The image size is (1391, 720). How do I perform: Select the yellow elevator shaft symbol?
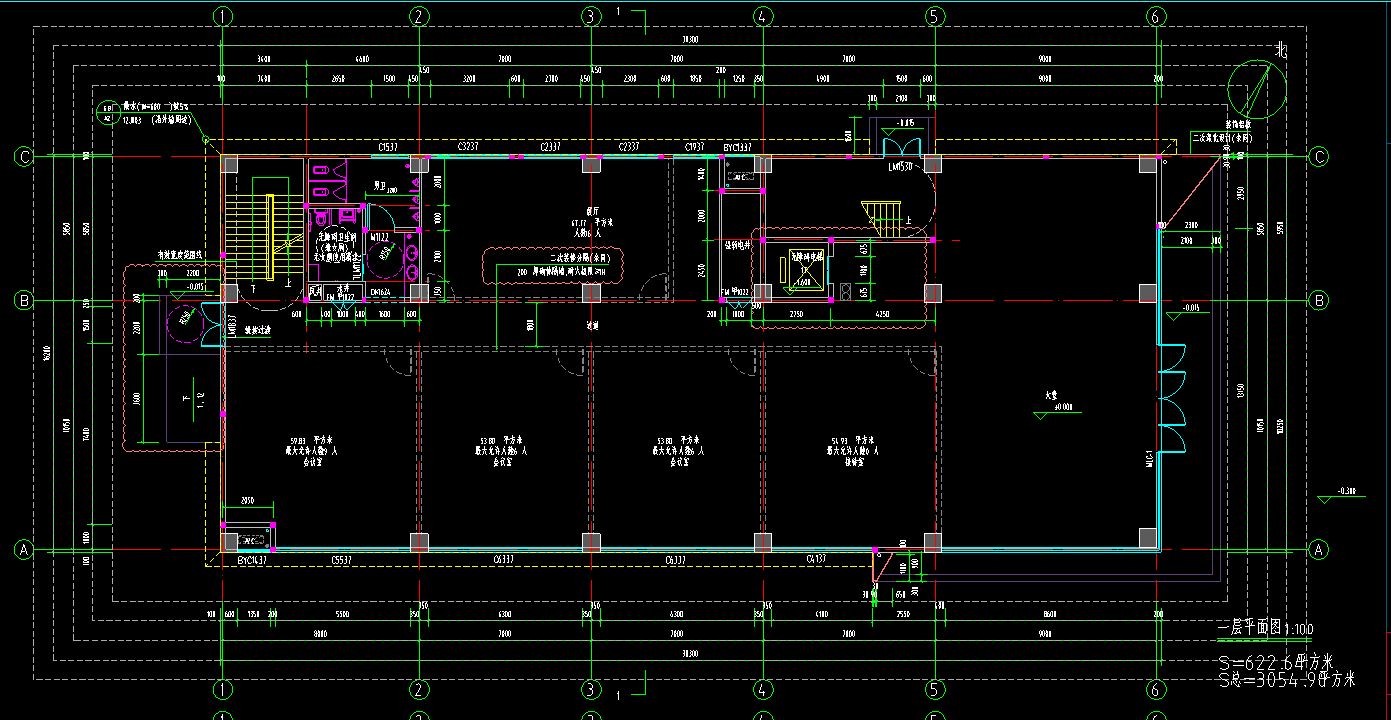tap(804, 267)
